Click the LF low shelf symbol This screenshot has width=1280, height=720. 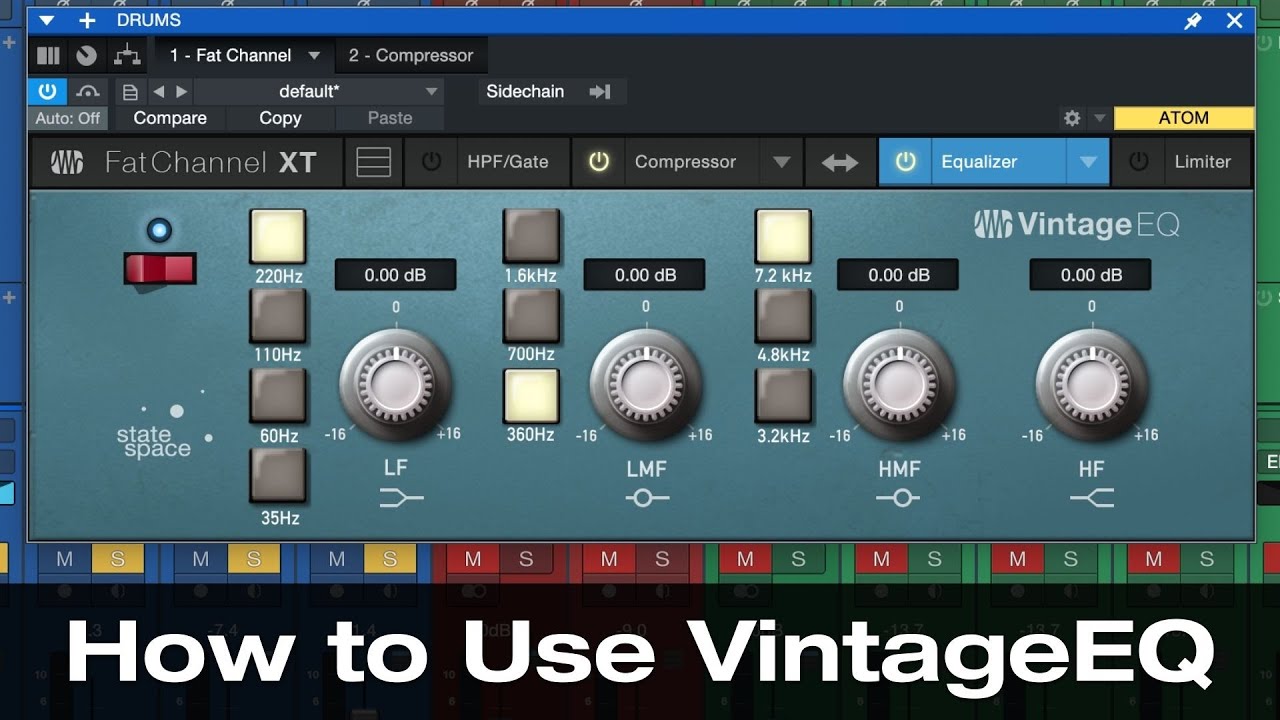(x=401, y=497)
